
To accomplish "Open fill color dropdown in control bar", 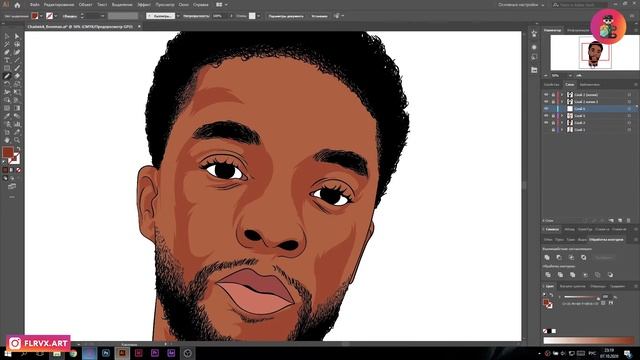I will 41,16.
